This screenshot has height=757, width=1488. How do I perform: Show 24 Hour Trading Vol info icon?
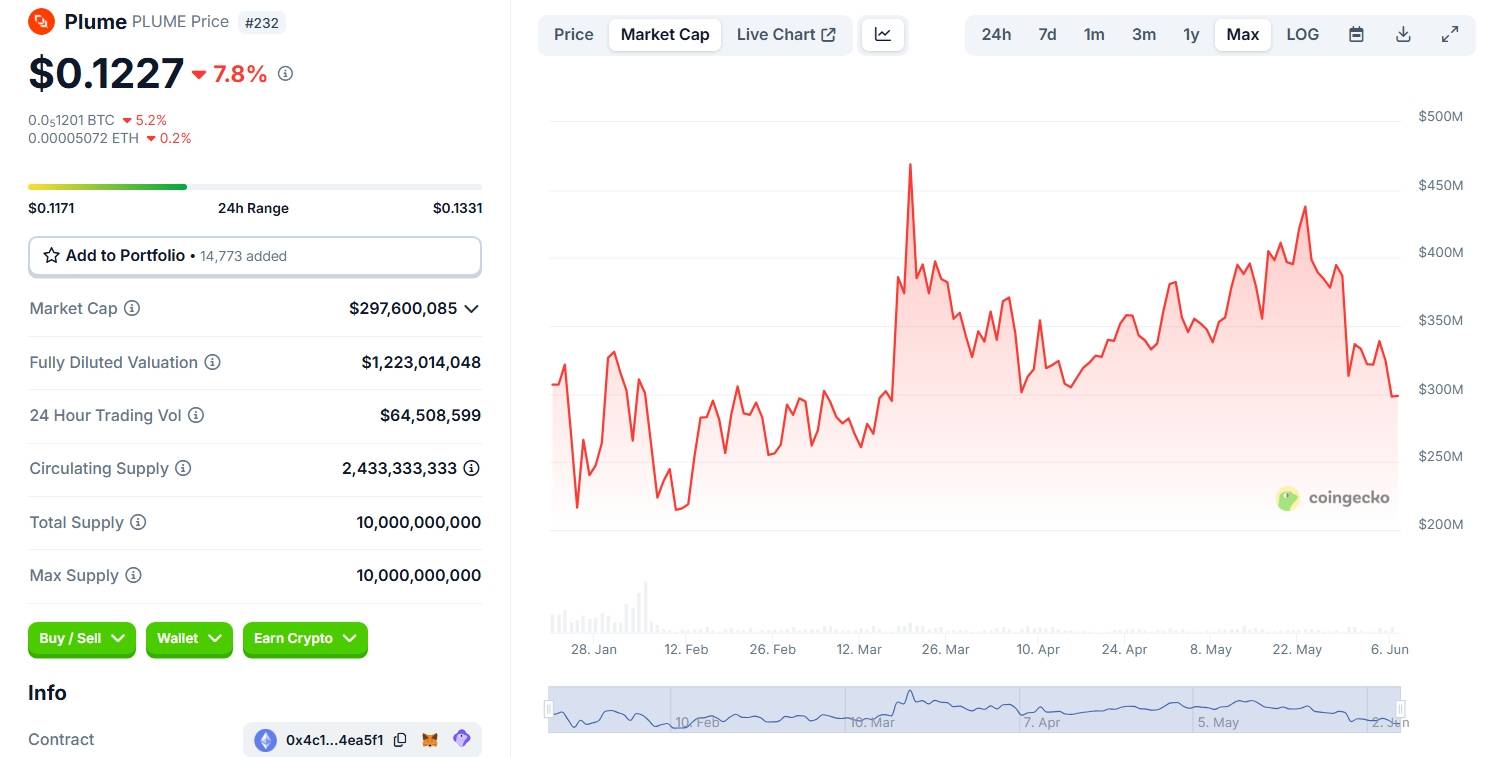click(196, 415)
